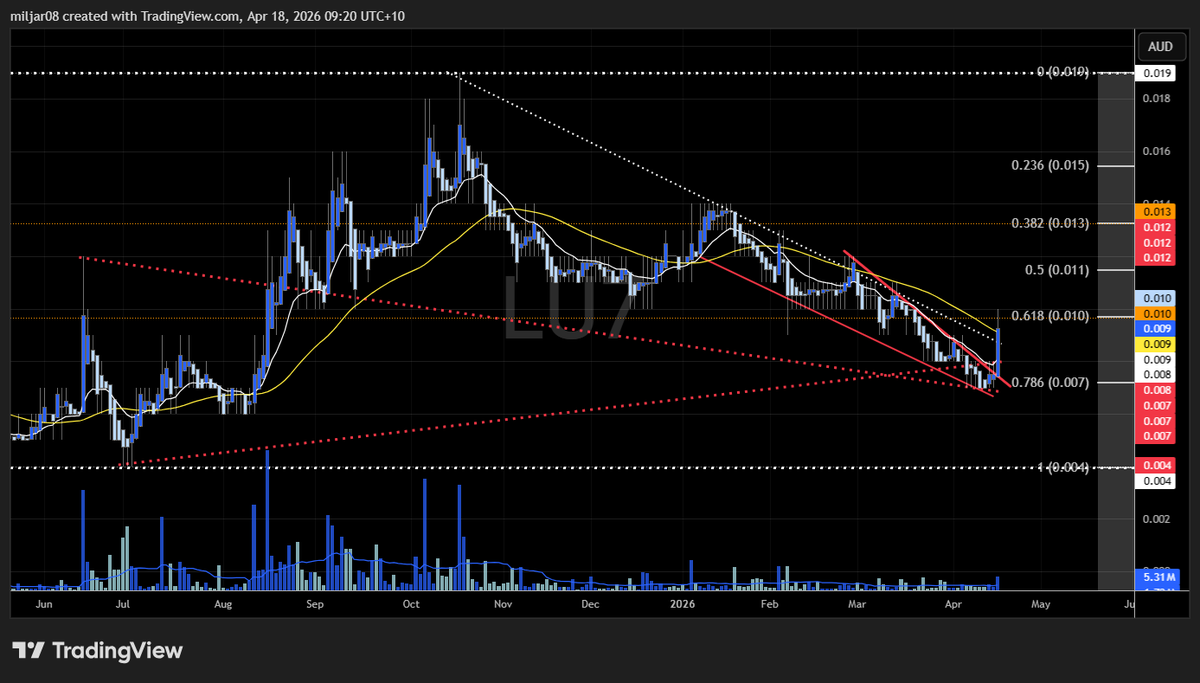Select 'Apr' on the time axis
The image size is (1200, 683).
(952, 604)
